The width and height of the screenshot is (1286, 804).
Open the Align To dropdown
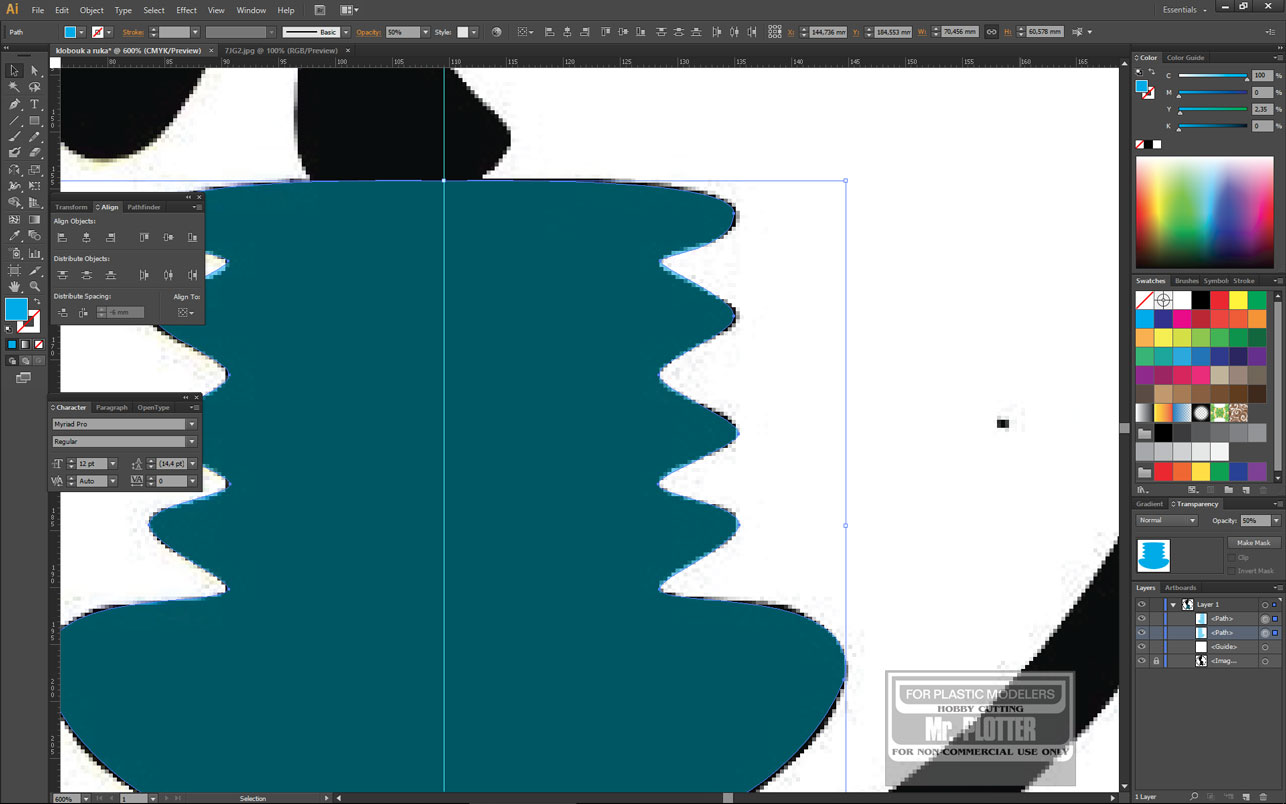point(185,312)
